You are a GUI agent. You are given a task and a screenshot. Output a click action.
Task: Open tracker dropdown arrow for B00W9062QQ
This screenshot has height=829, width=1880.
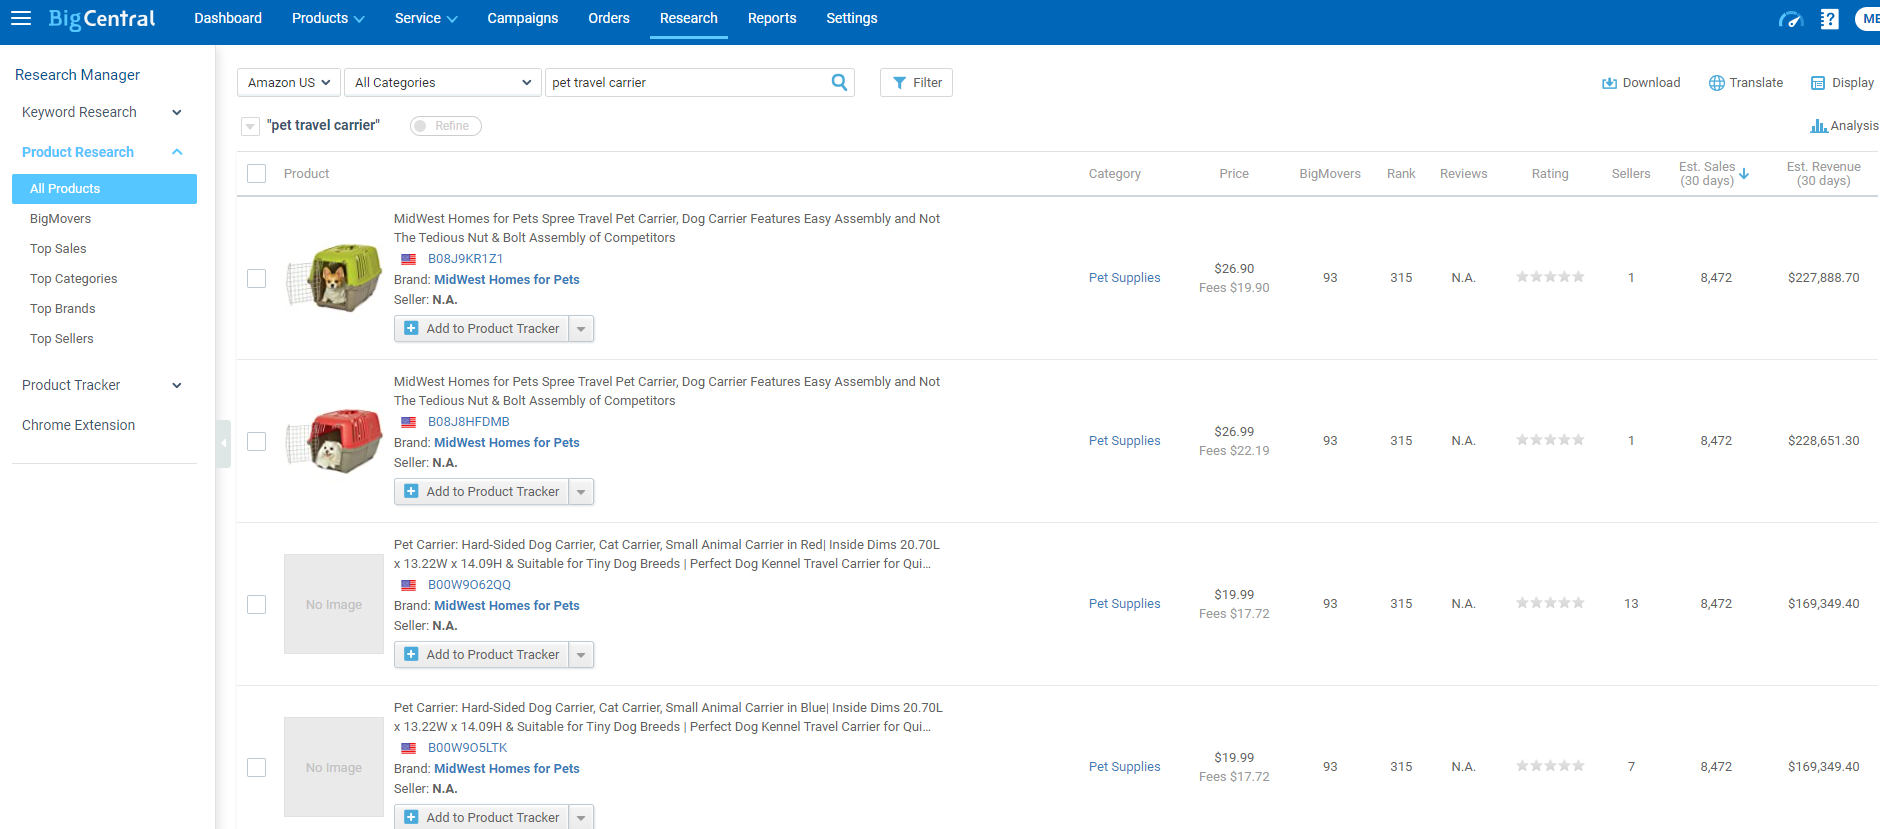click(x=581, y=655)
